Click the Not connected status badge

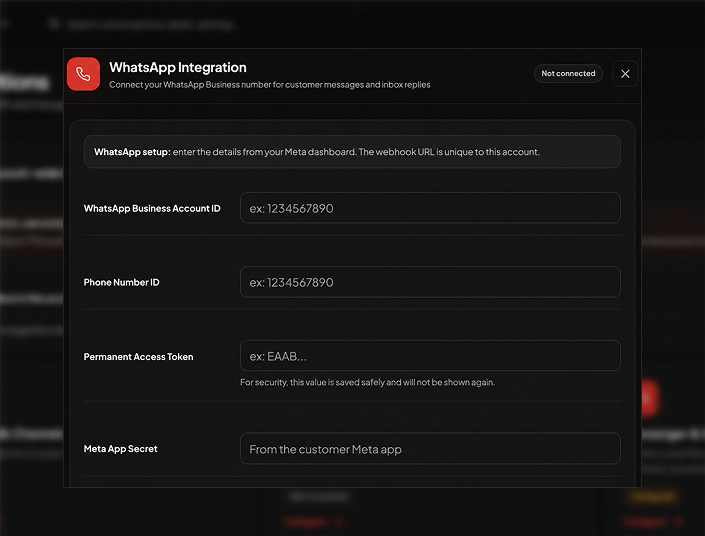568,73
